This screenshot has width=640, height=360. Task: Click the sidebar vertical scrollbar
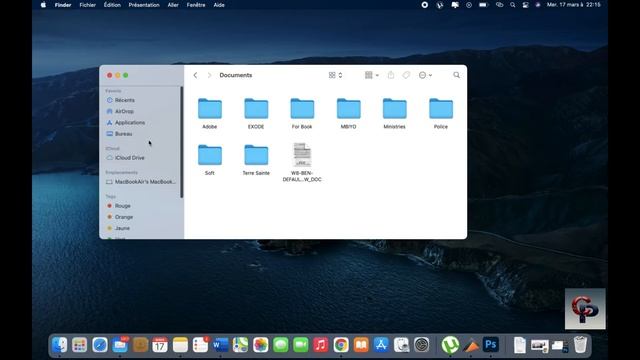click(182, 142)
